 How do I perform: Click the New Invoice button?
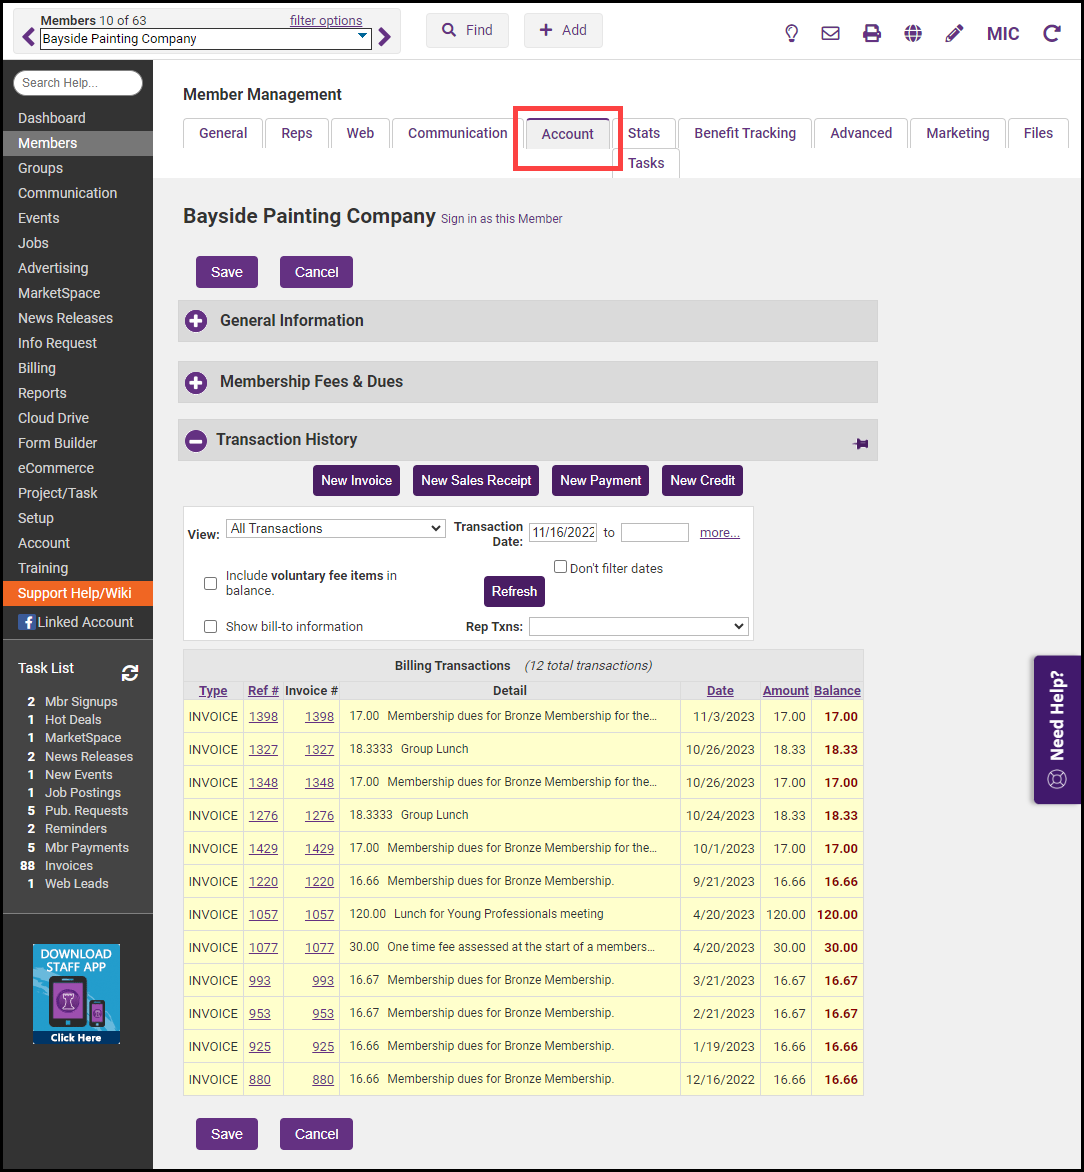click(356, 480)
